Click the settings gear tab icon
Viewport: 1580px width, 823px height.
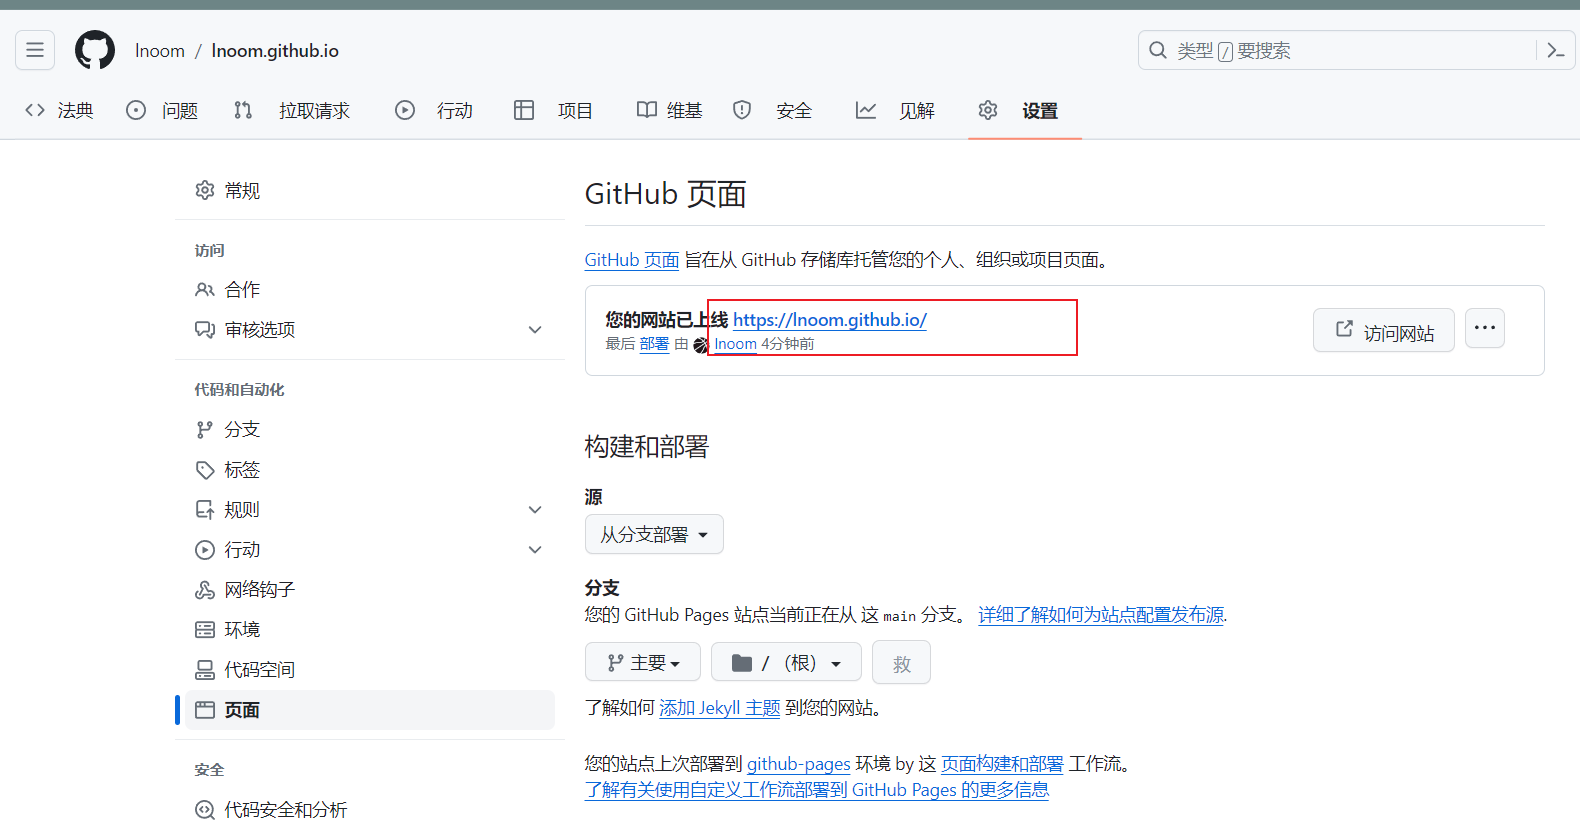[x=988, y=110]
